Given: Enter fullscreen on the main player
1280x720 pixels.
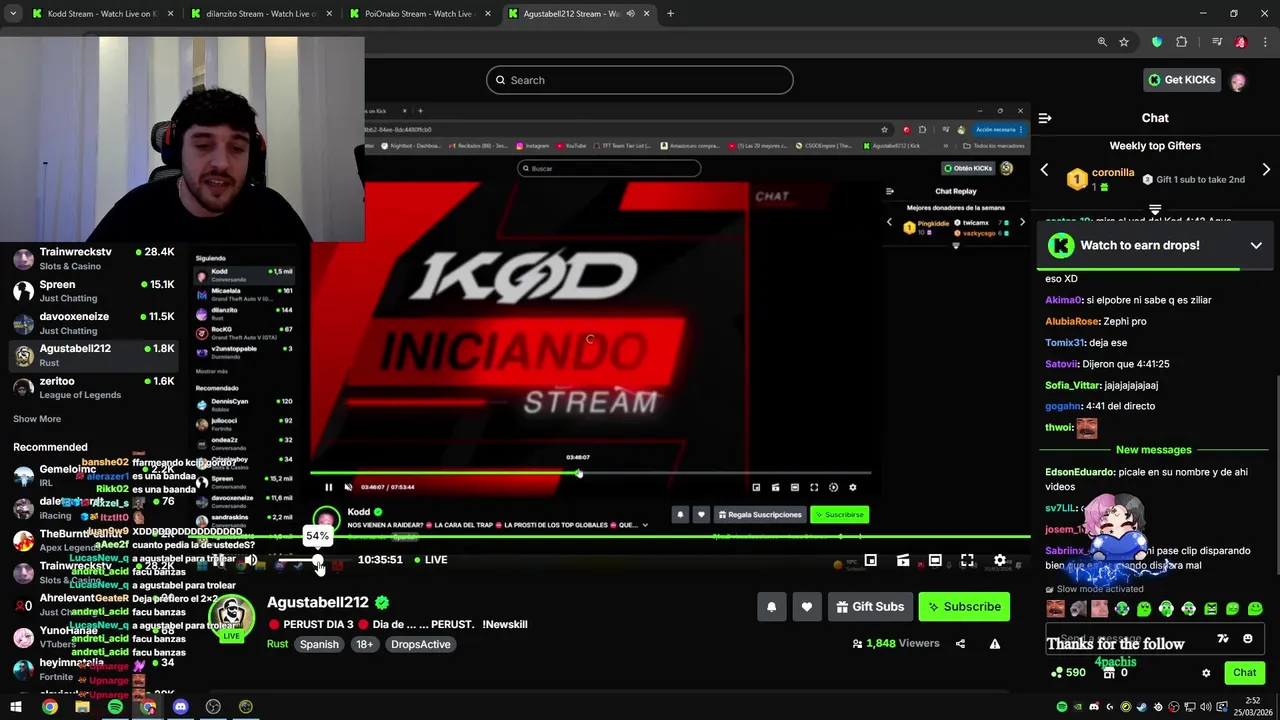Looking at the screenshot, I should pos(967,560).
